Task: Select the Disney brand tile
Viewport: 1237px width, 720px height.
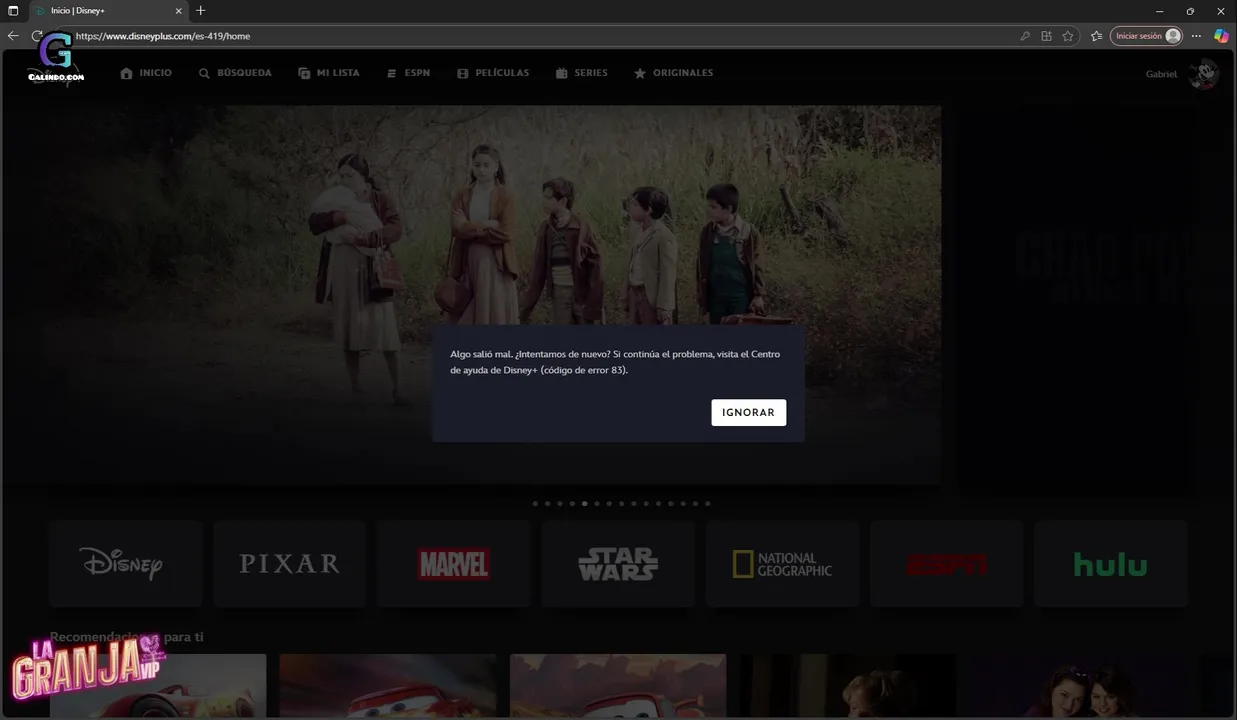Action: (x=126, y=563)
